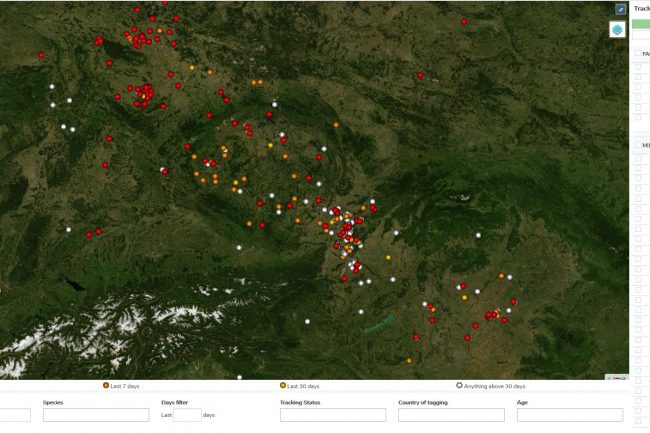The height and width of the screenshot is (433, 650).
Task: Click the orange Last 7 days legend icon
Action: pos(106,385)
